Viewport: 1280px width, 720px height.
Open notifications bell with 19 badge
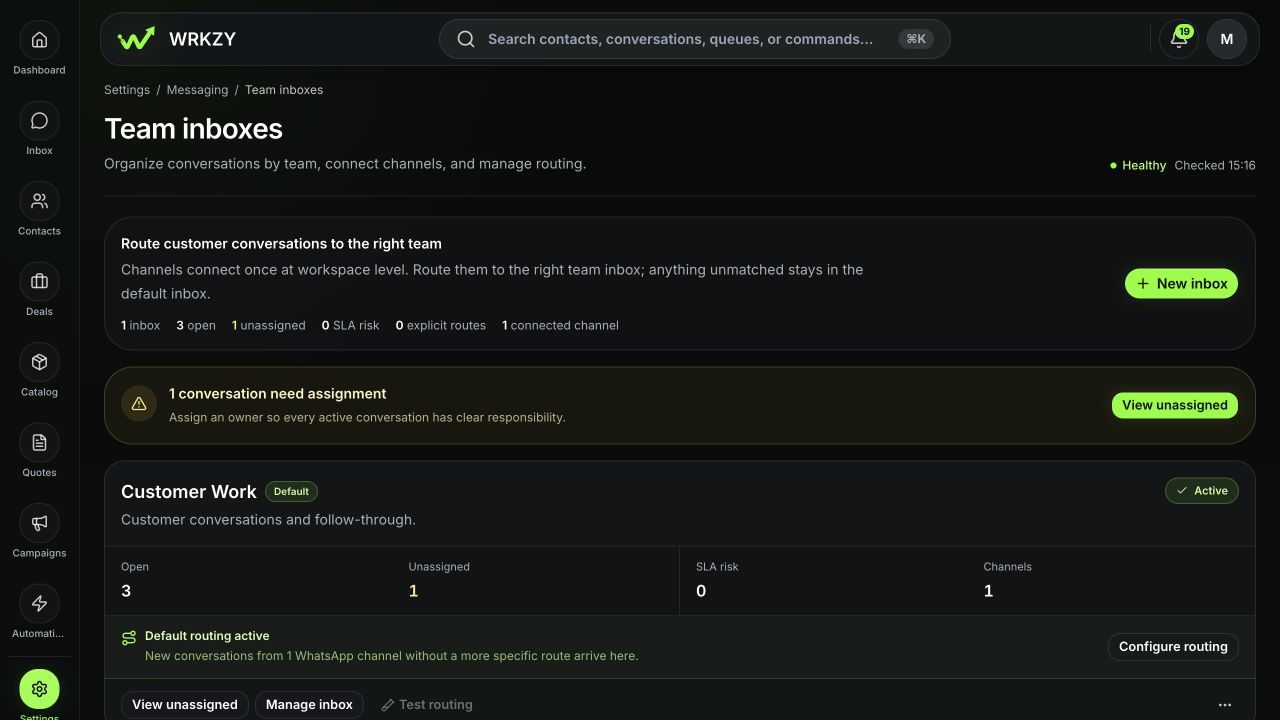click(1179, 39)
